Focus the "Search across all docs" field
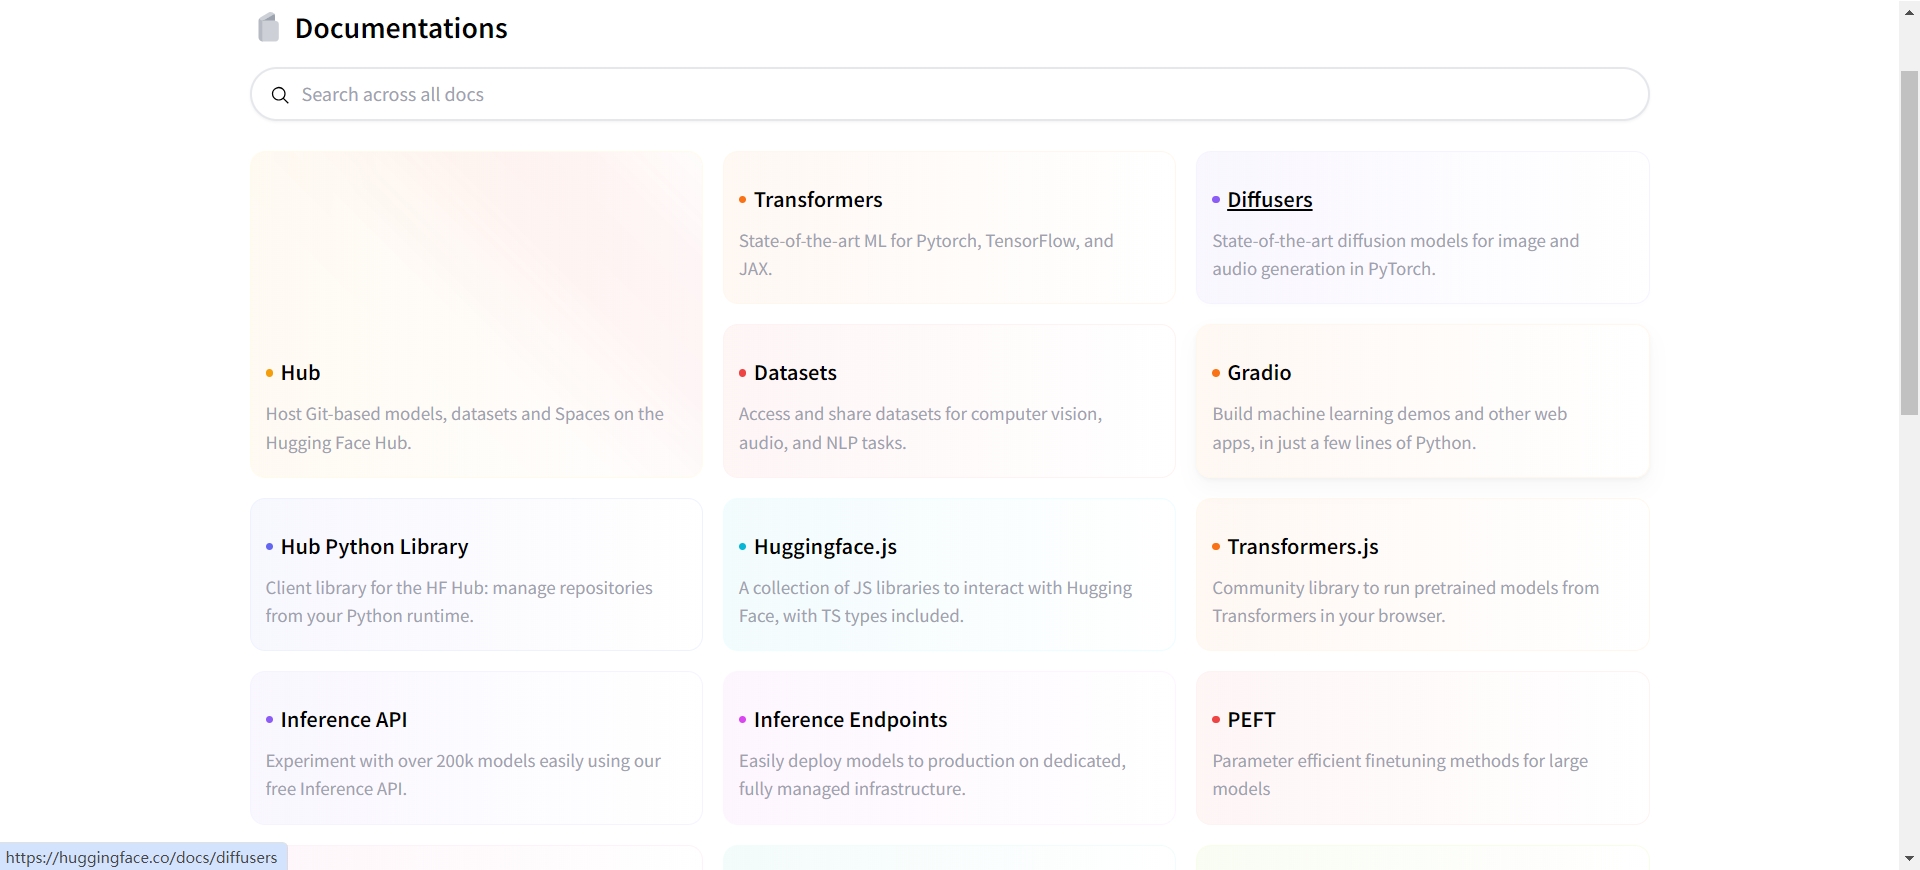1920x870 pixels. [949, 94]
